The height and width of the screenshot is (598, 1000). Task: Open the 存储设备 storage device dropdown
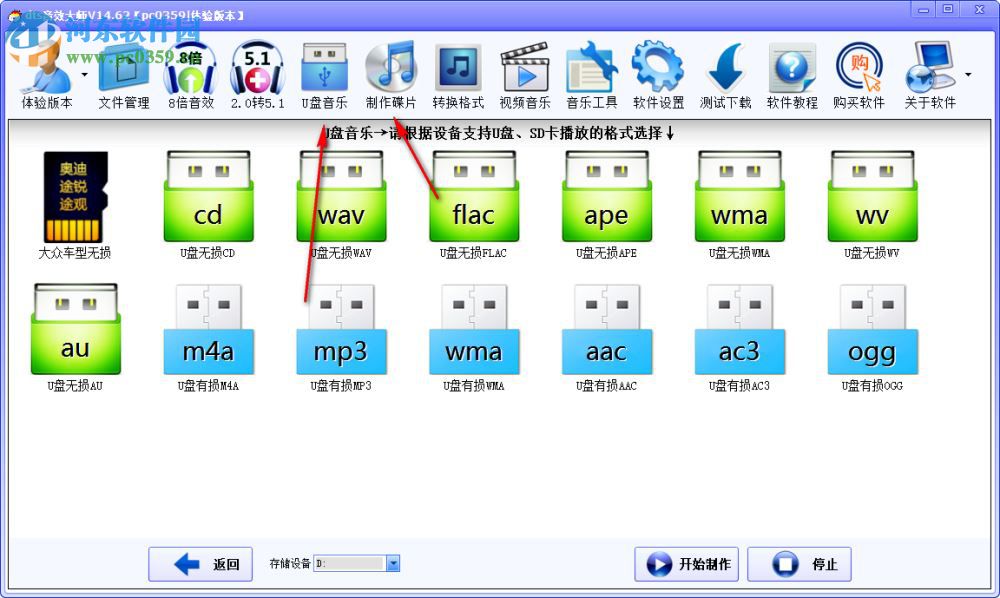[393, 563]
